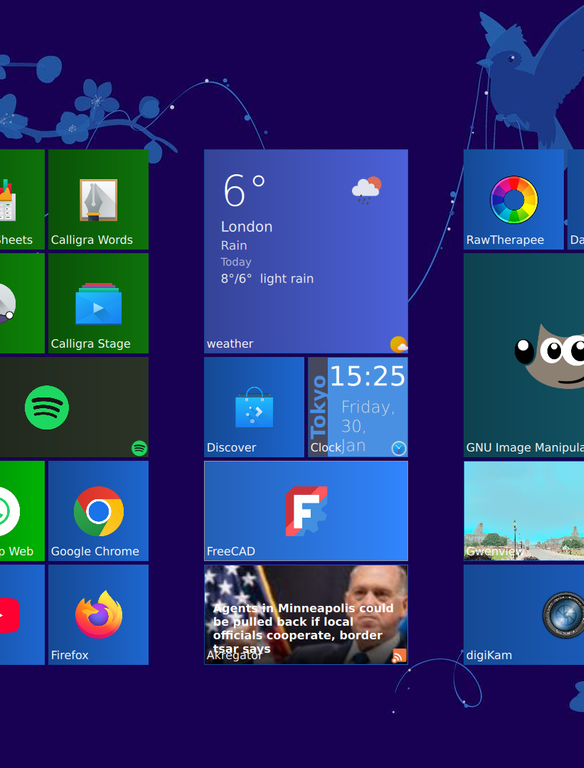The height and width of the screenshot is (768, 584).
Task: Click the Calligra Sheets tile
Action: (x=22, y=199)
